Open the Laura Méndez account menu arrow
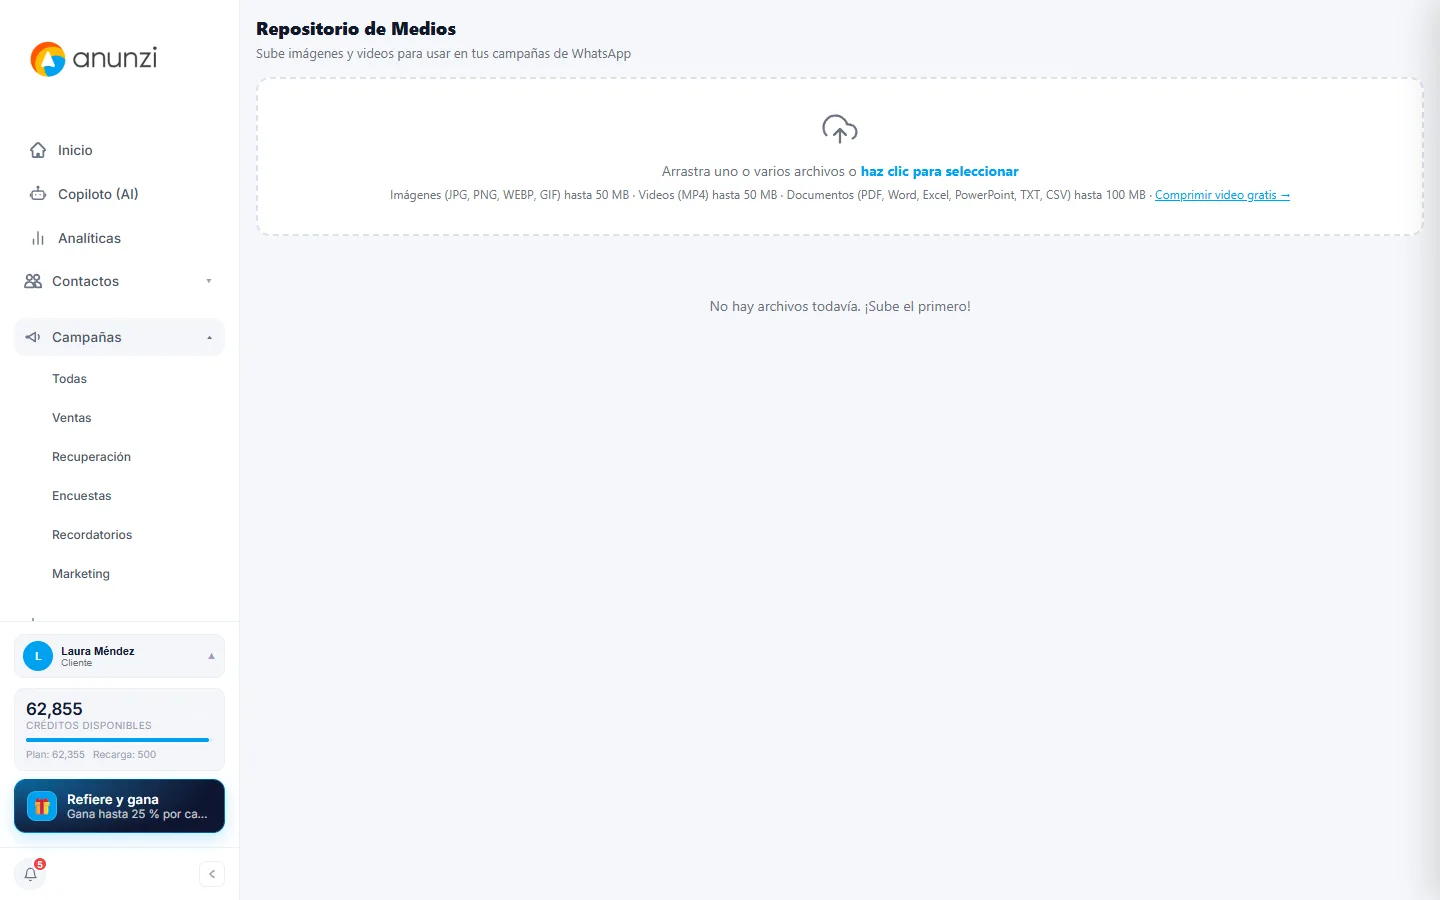 211,656
